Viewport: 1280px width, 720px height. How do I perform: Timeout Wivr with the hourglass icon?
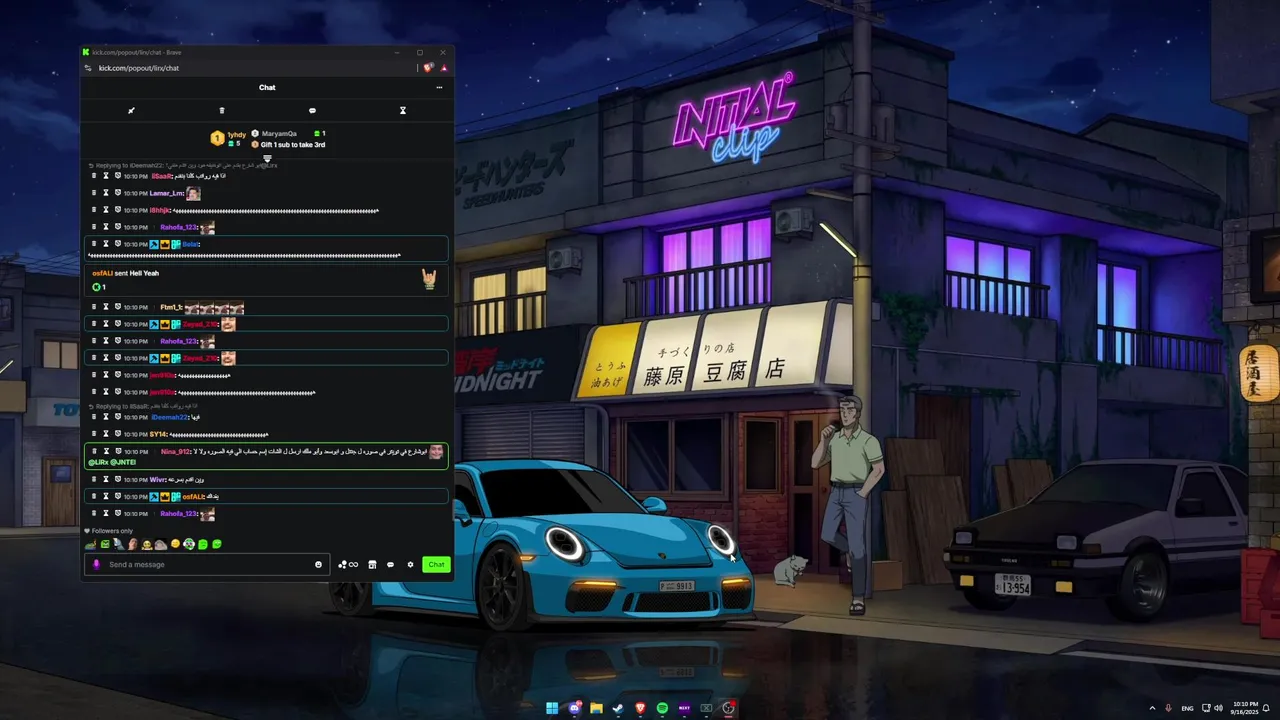[x=106, y=479]
